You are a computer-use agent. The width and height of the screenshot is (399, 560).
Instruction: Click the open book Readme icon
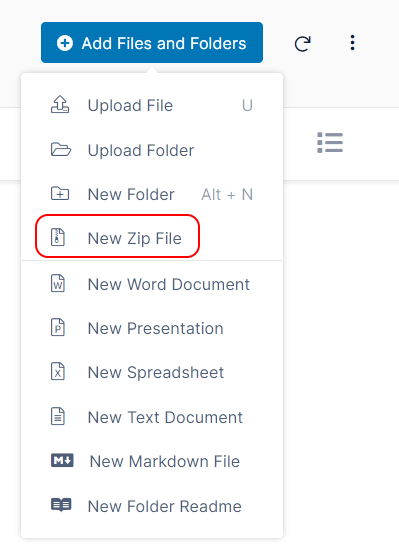61,505
